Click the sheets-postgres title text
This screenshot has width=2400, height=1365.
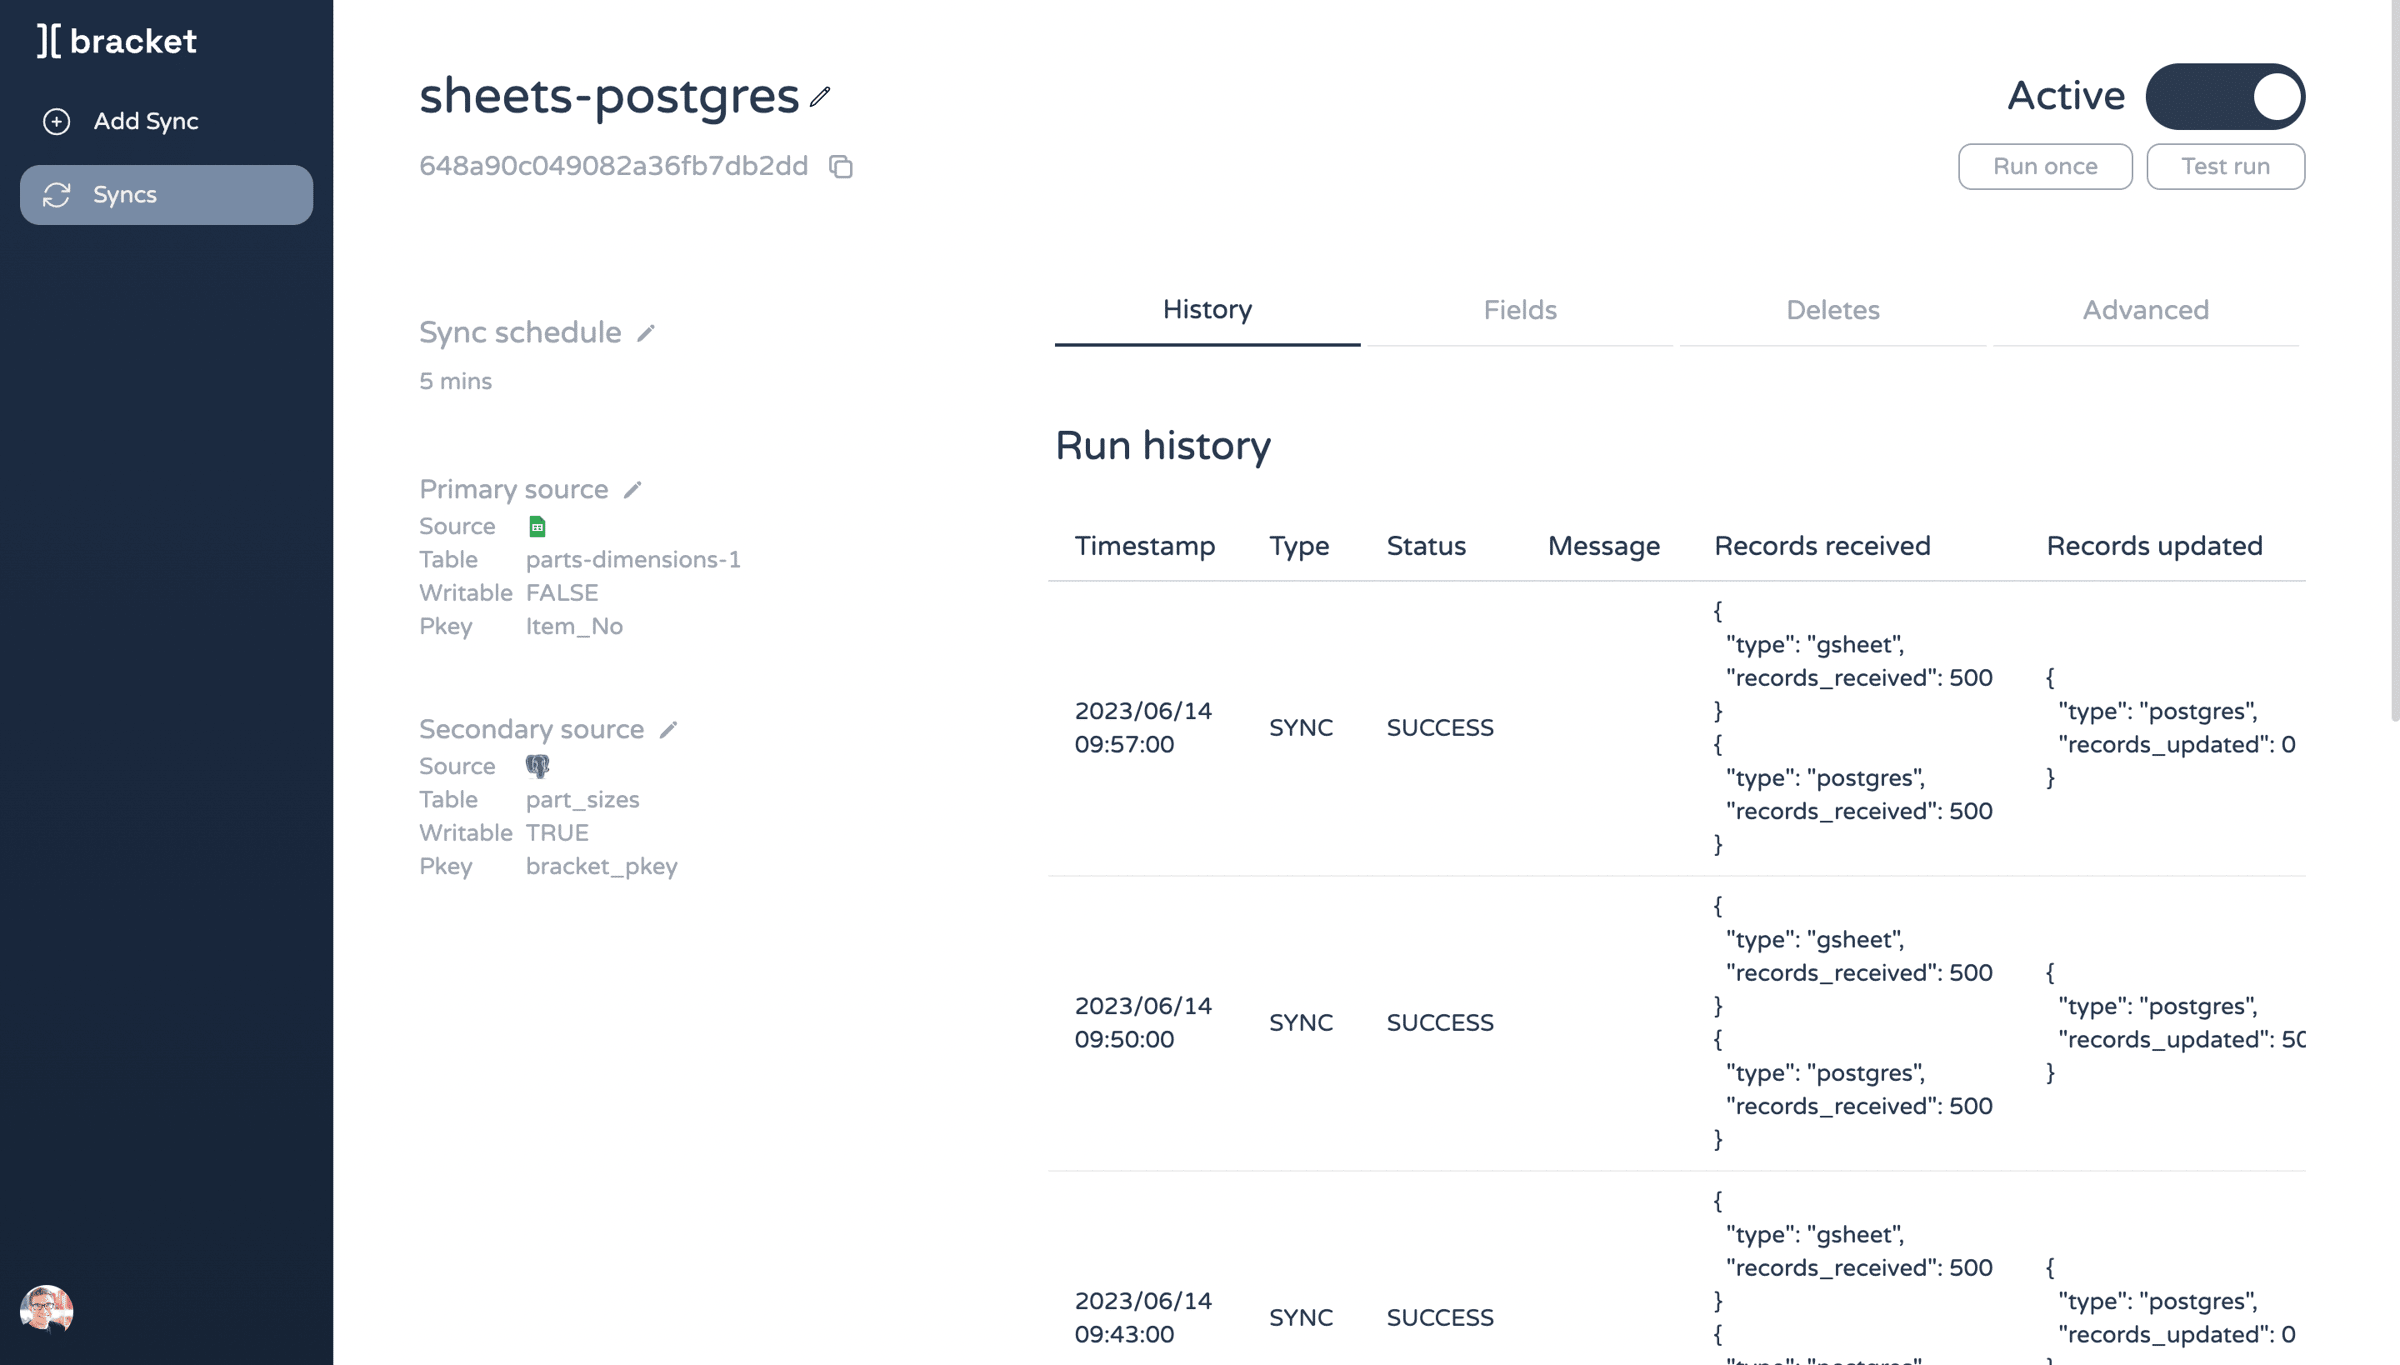[609, 98]
